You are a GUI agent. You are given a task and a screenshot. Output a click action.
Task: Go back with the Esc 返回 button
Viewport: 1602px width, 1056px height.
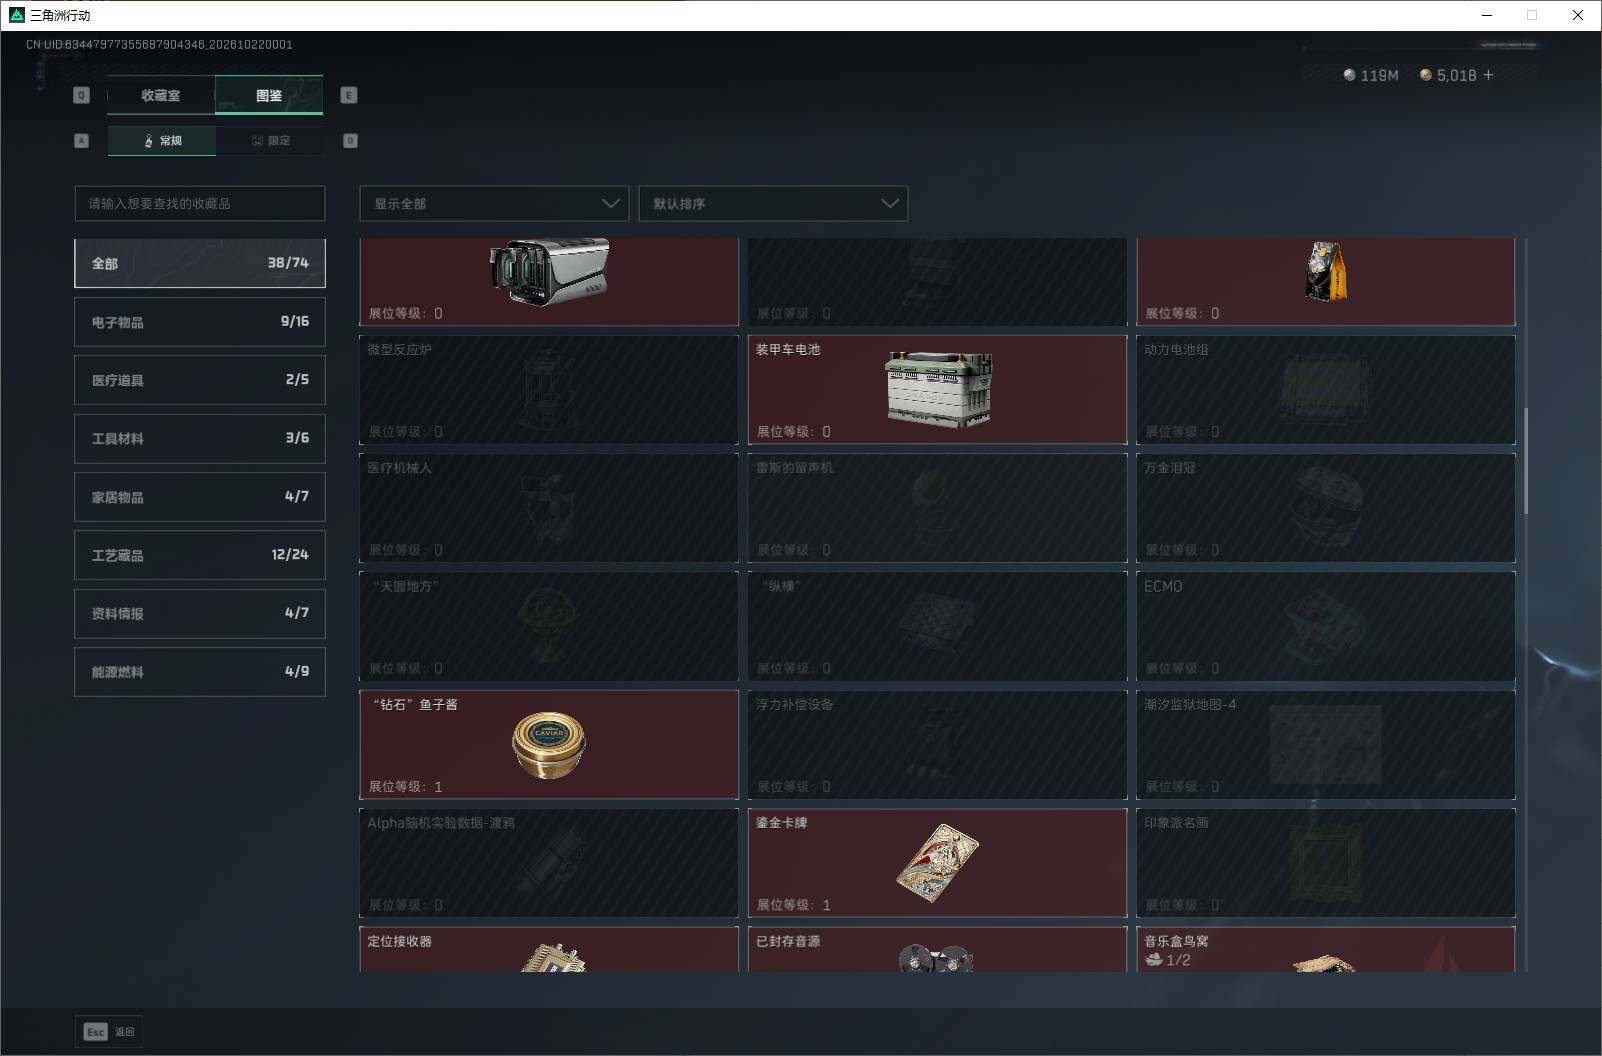[109, 1032]
